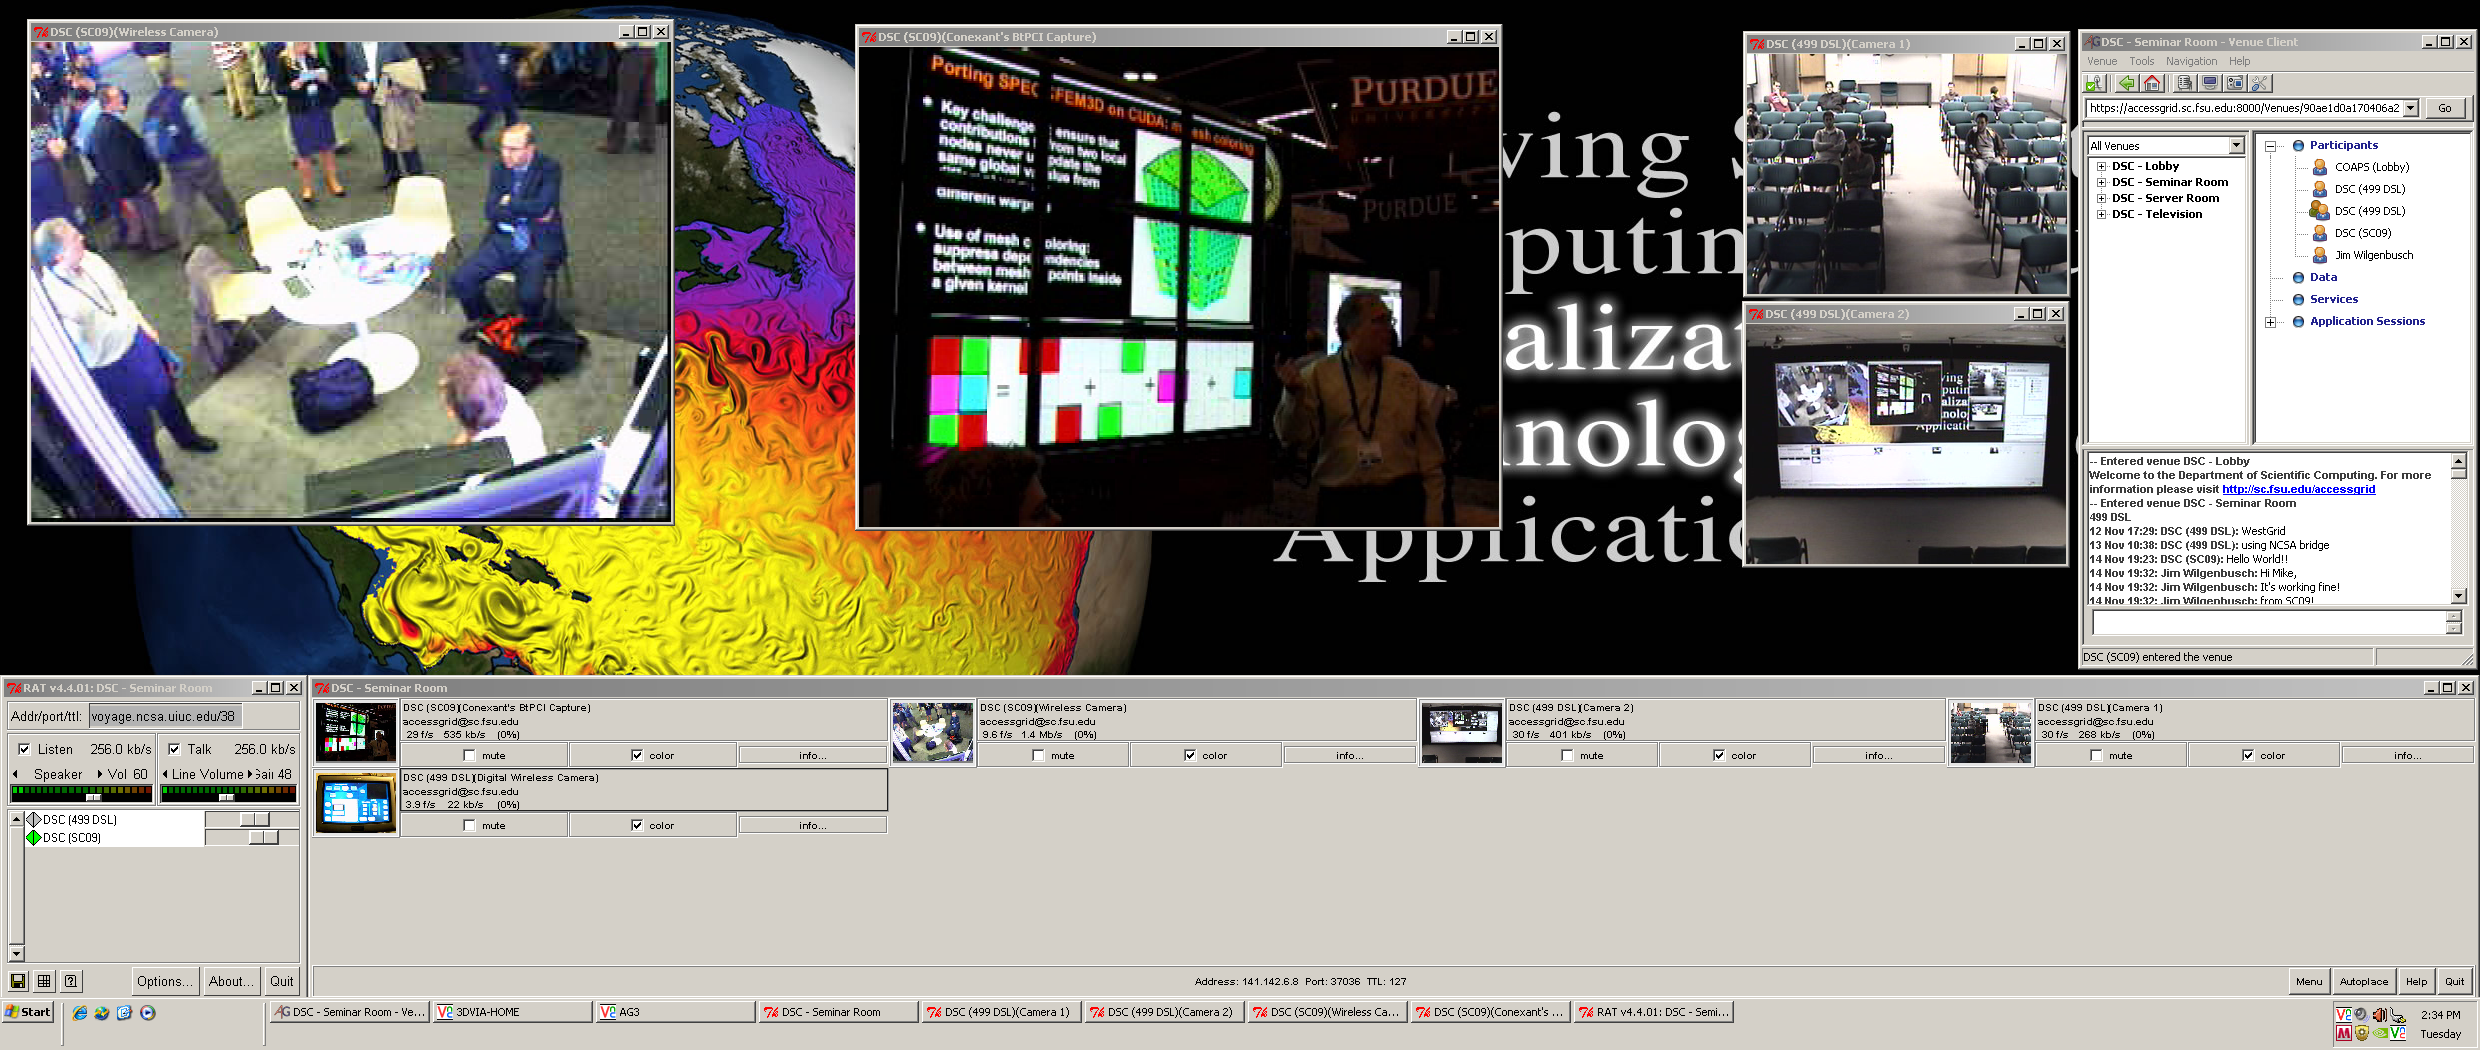
Task: Expand the DSC - Lobby tree node
Action: click(2102, 167)
